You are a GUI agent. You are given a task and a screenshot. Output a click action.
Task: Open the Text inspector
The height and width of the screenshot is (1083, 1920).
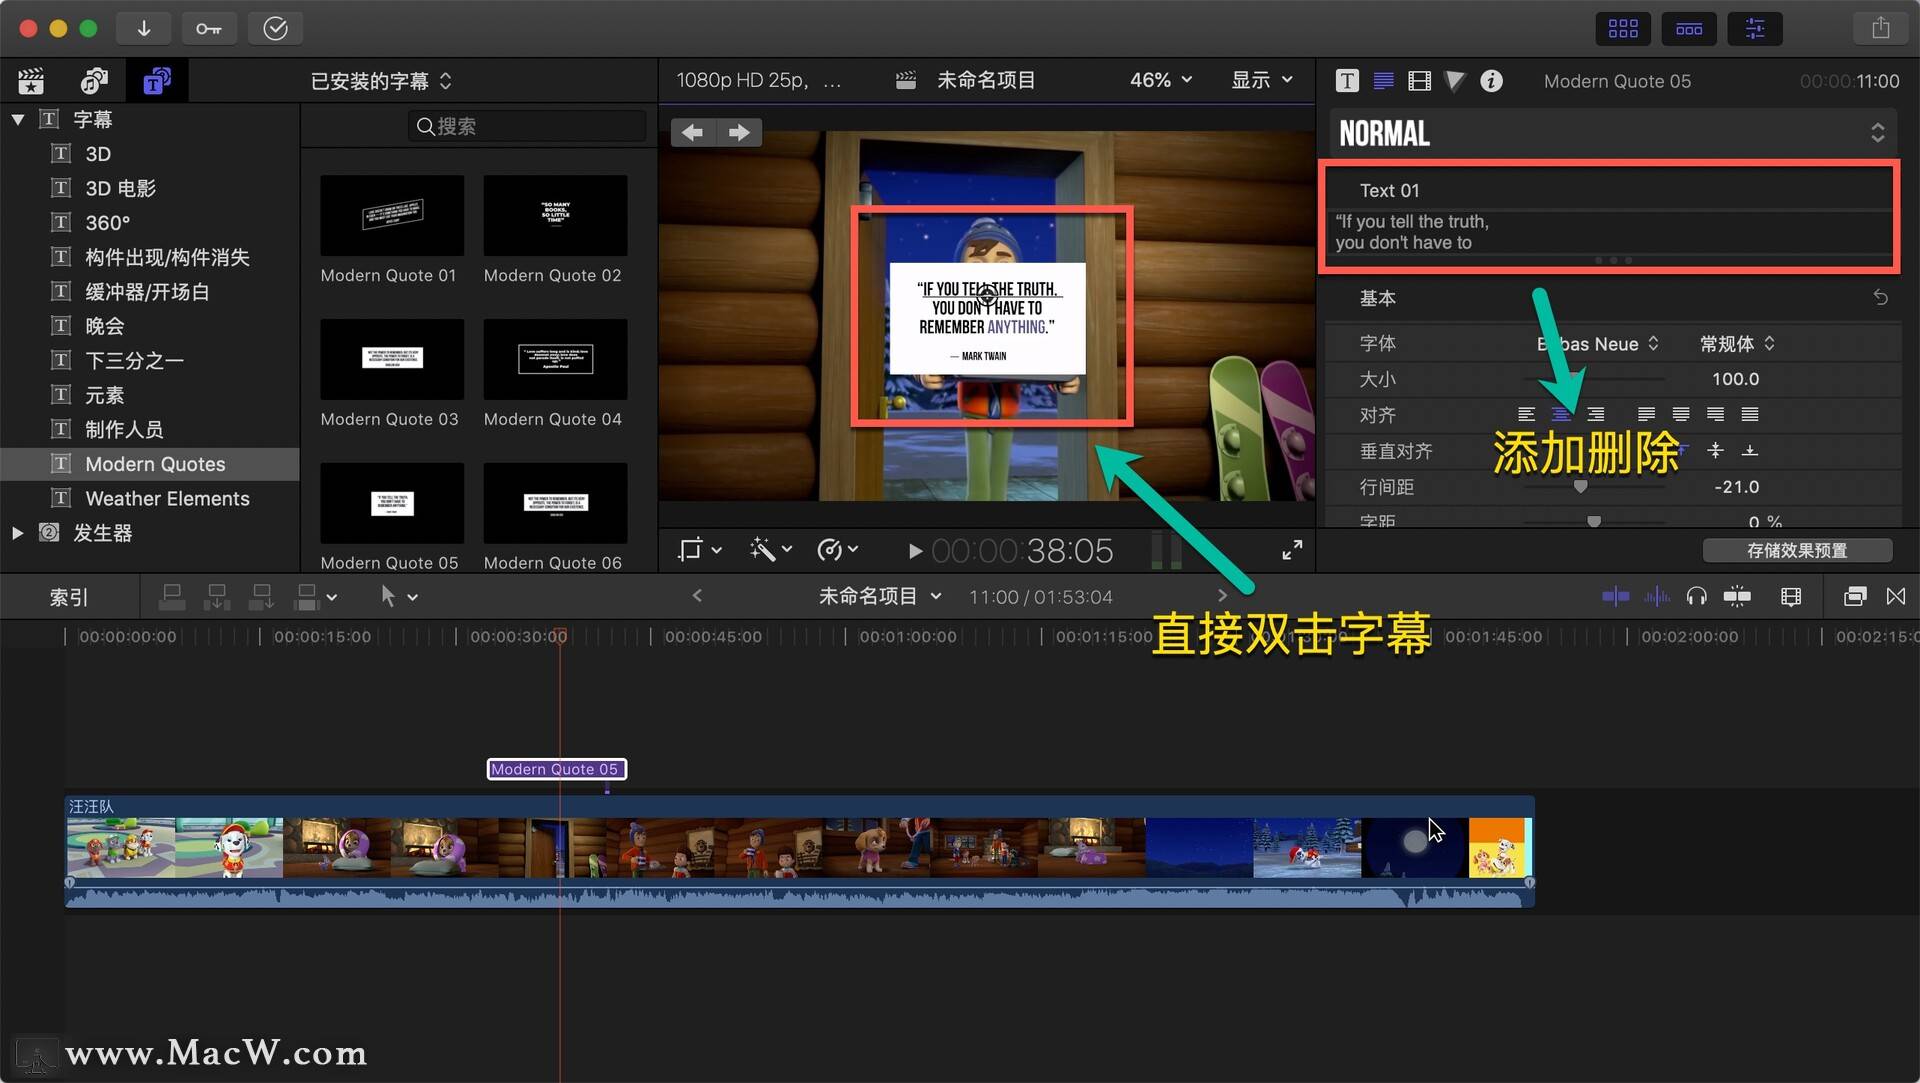click(x=1347, y=80)
